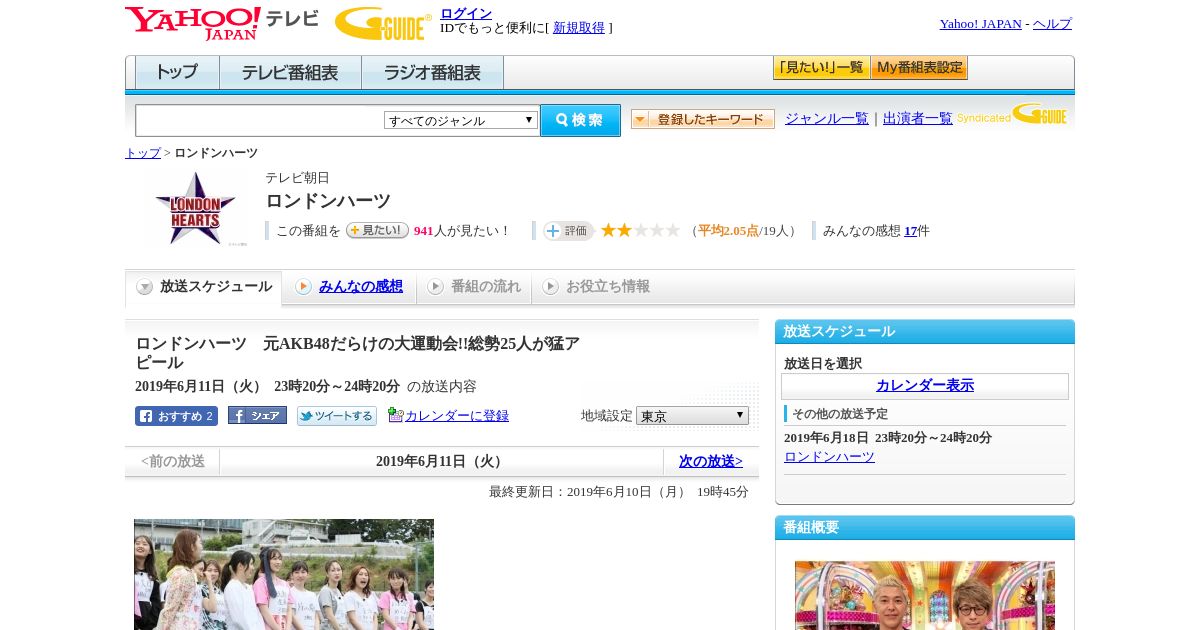The width and height of the screenshot is (1200, 630).
Task: Expand the すべてのジャンル genre dropdown
Action: pyautogui.click(x=461, y=120)
